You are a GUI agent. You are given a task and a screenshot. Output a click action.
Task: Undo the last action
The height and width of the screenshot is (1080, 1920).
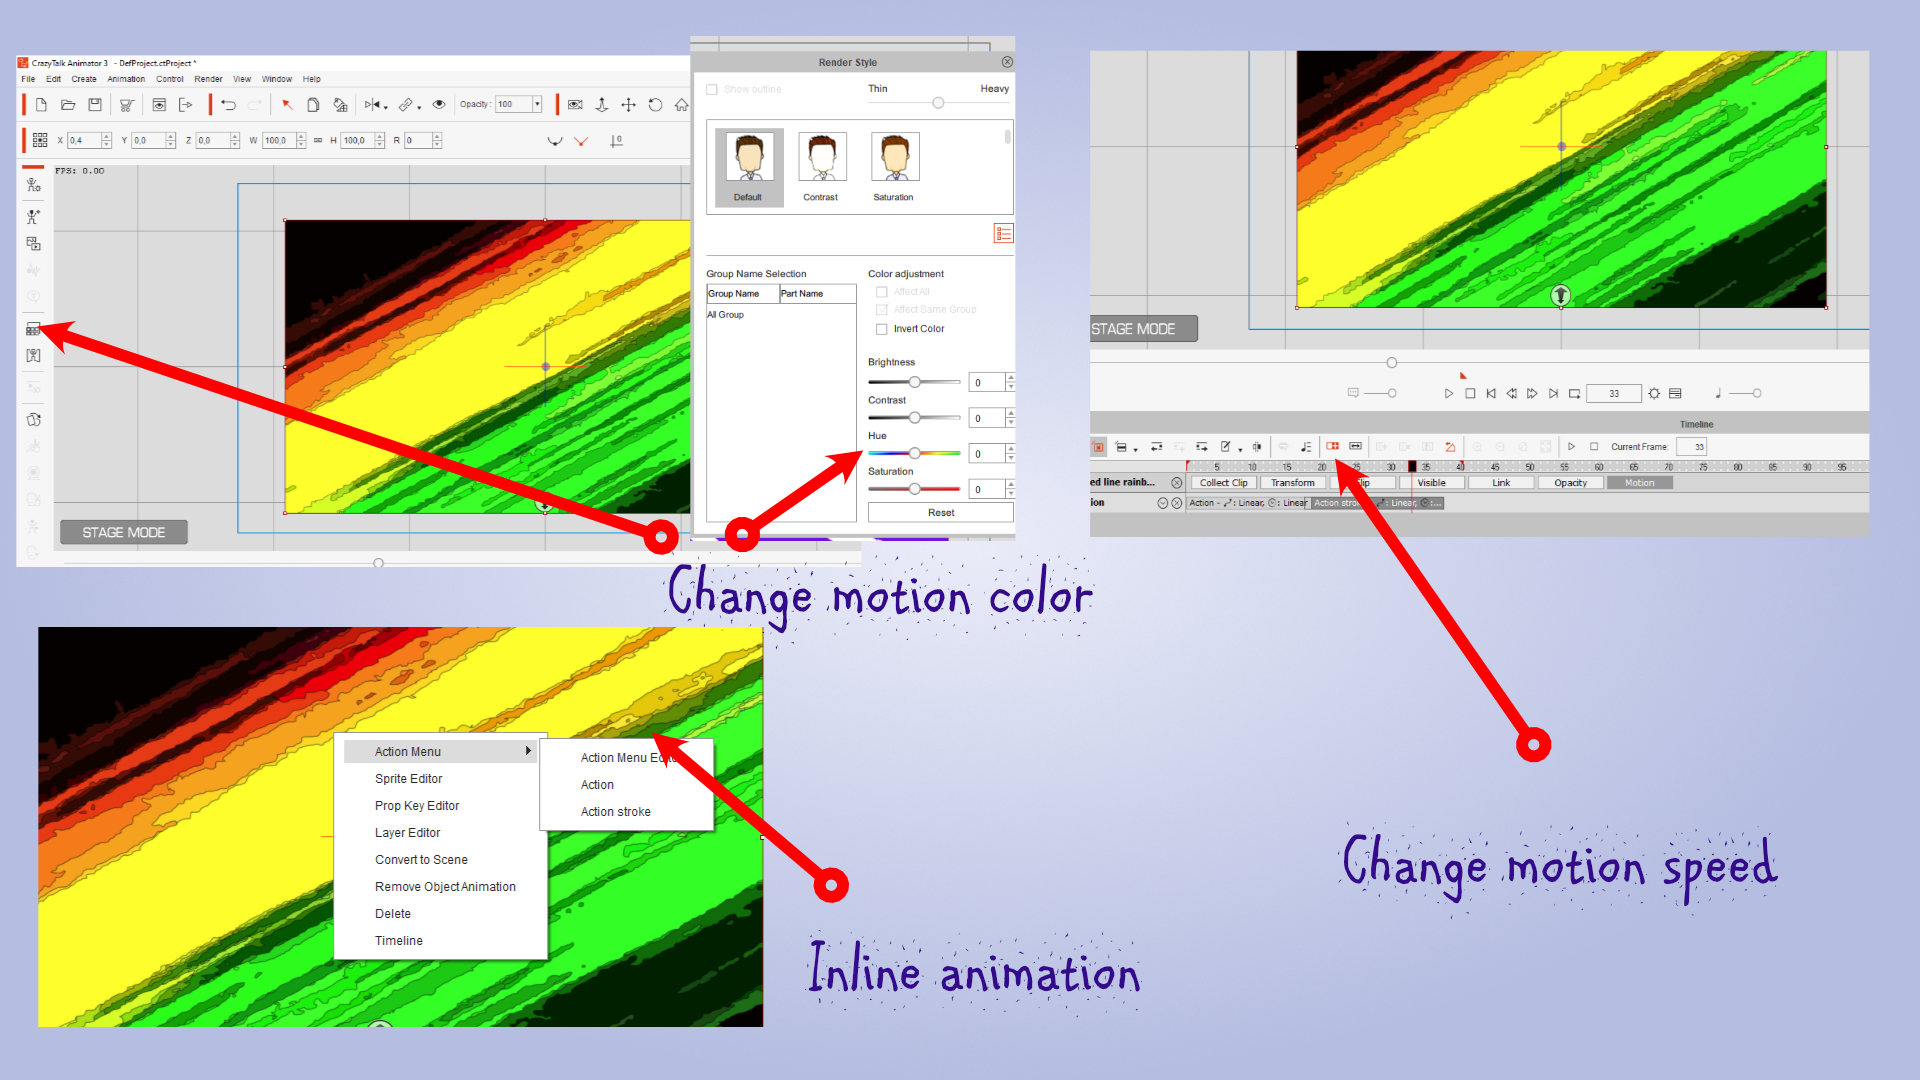click(228, 104)
